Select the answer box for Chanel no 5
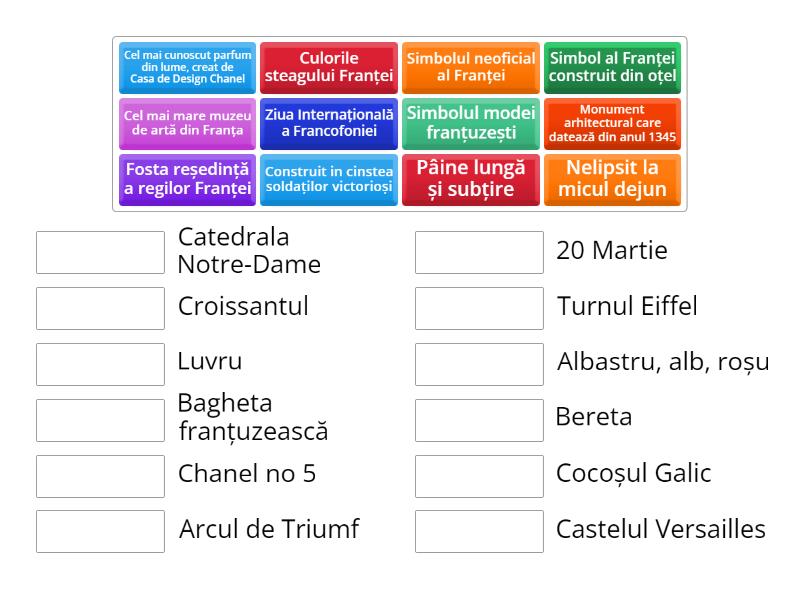The height and width of the screenshot is (600, 800). [x=98, y=475]
